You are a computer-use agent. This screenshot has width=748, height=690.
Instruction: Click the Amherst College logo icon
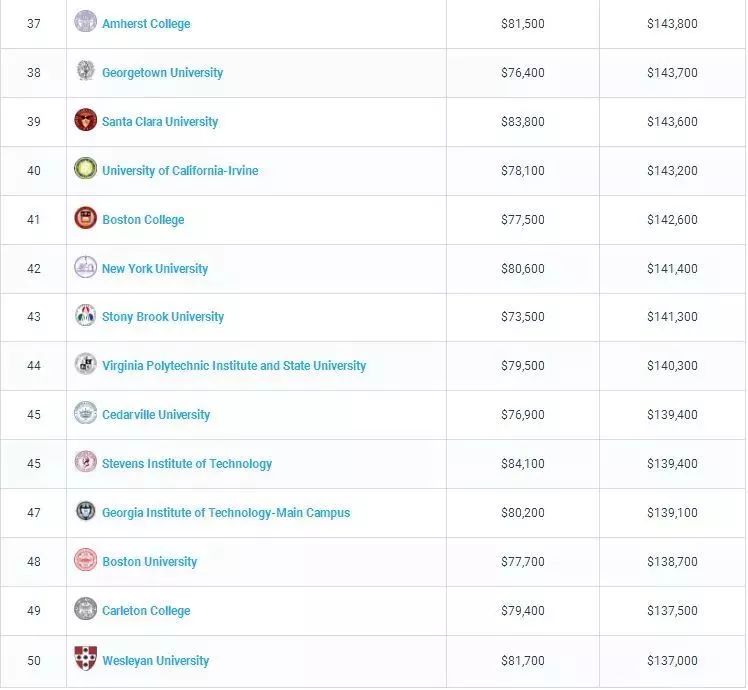point(86,22)
